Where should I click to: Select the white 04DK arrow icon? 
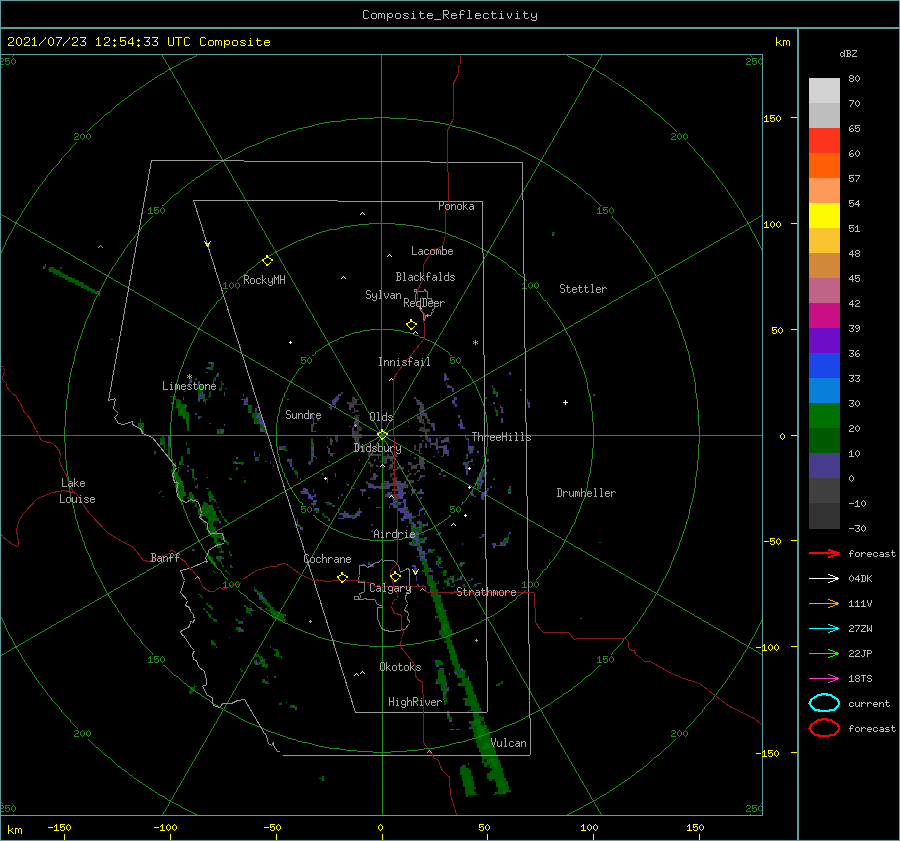pyautogui.click(x=824, y=578)
